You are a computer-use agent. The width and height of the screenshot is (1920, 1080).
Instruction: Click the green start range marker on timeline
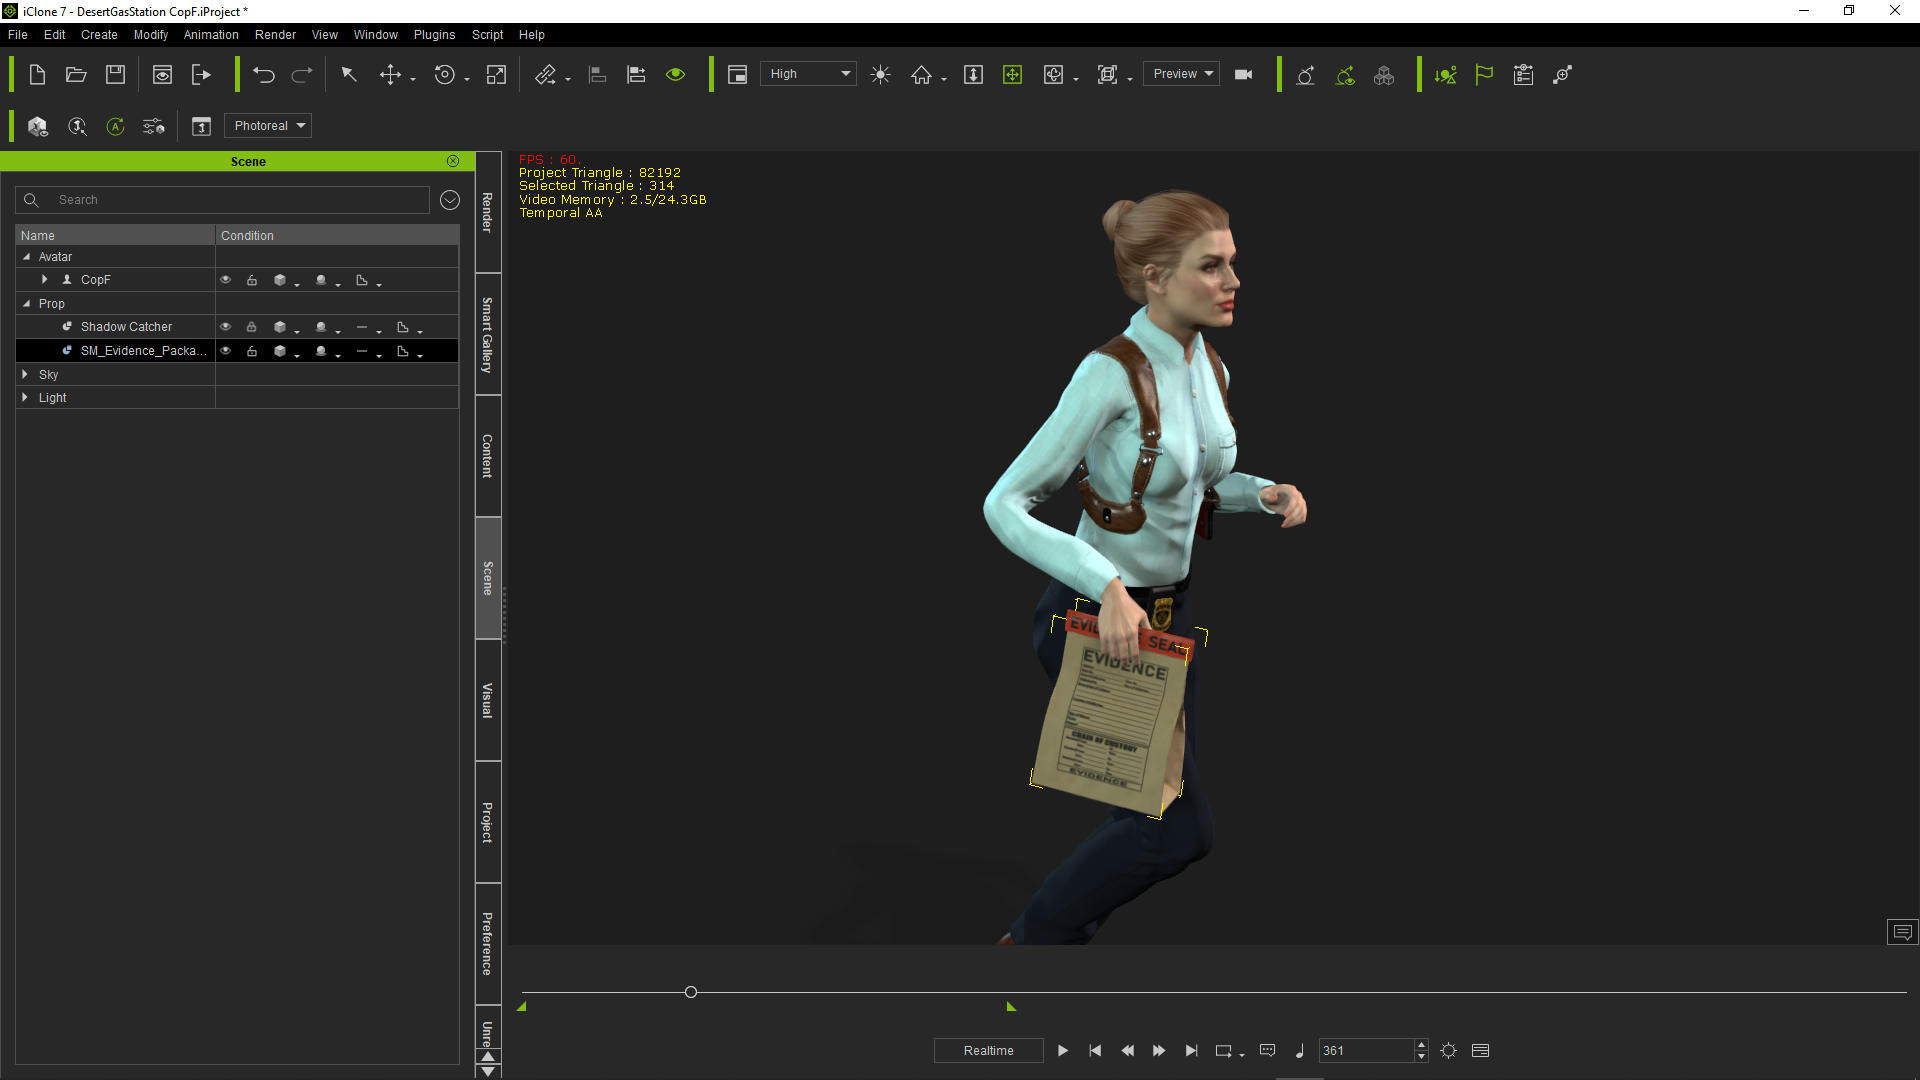point(522,1007)
